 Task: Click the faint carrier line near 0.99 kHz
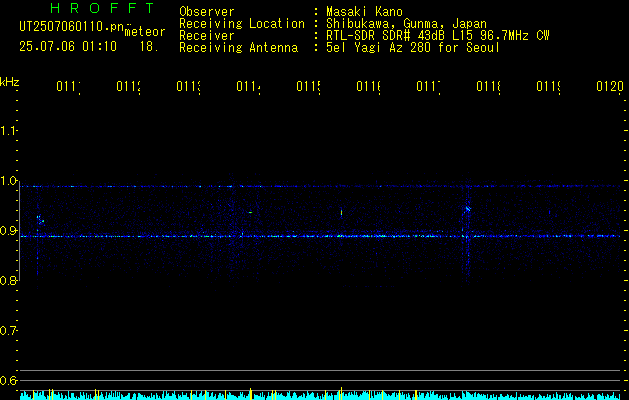[320, 186]
